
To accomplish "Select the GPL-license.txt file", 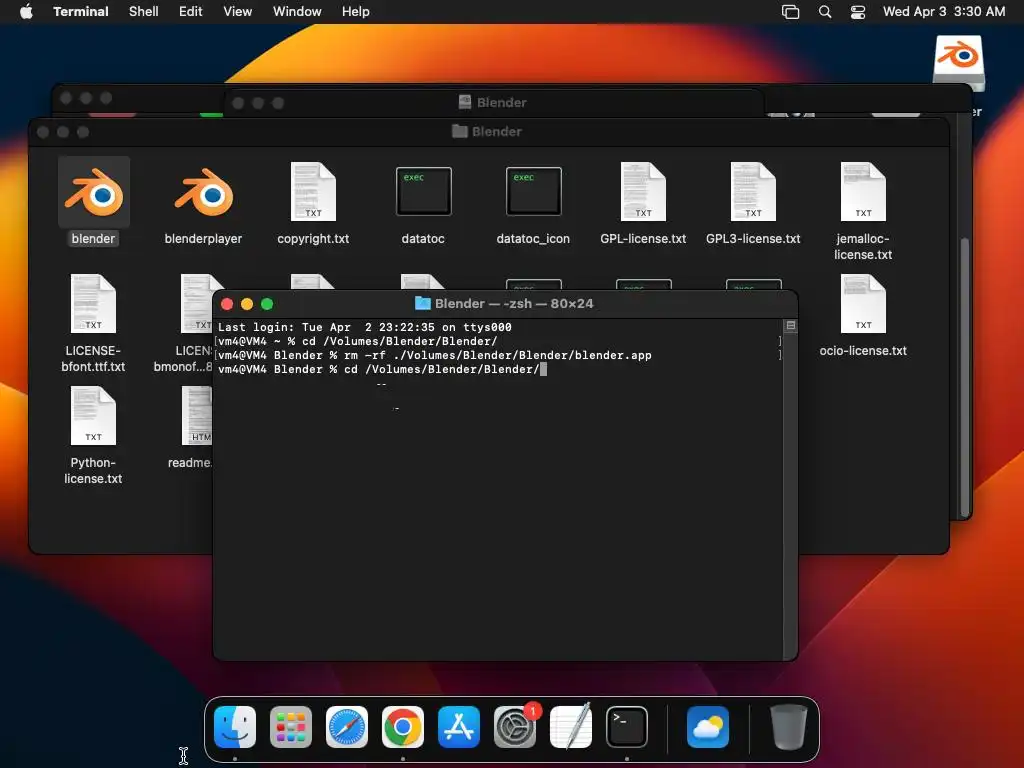I will tap(643, 191).
